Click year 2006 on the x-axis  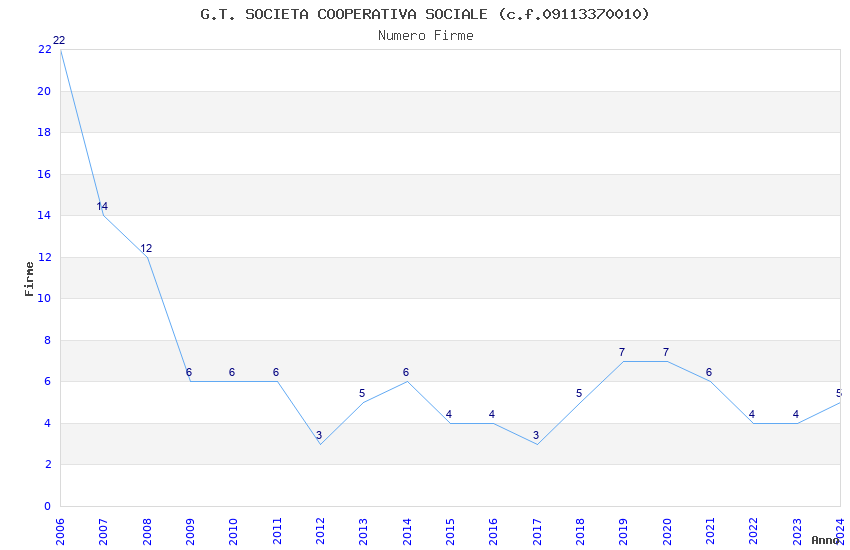[x=60, y=532]
